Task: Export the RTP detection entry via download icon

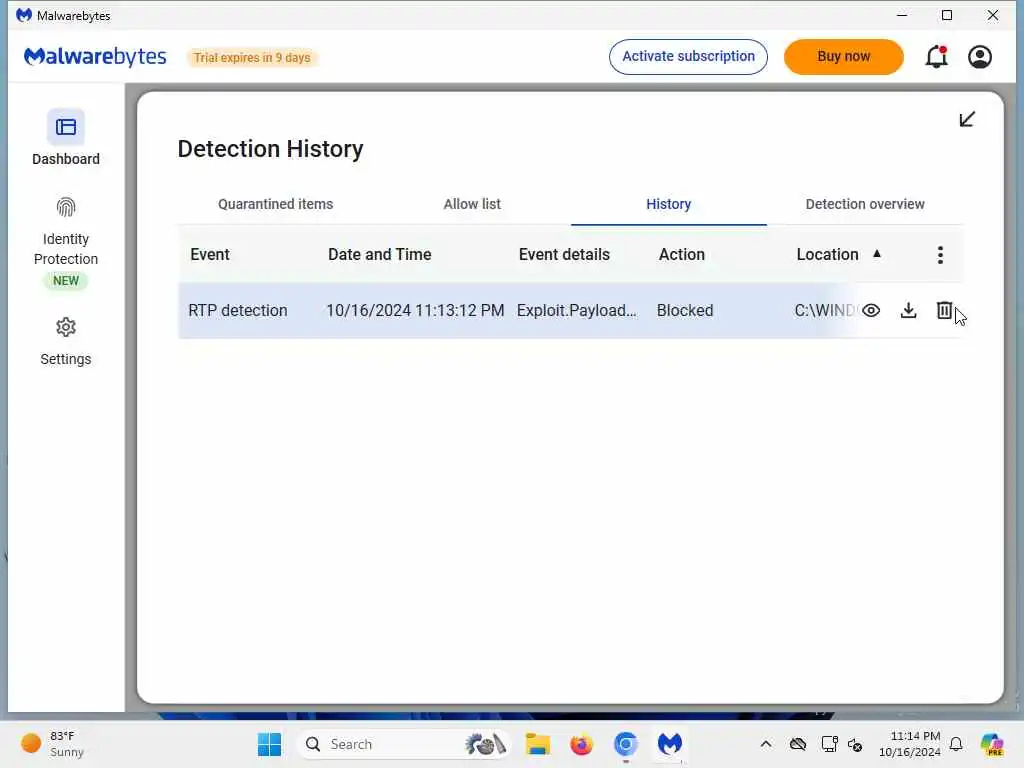Action: pos(908,310)
